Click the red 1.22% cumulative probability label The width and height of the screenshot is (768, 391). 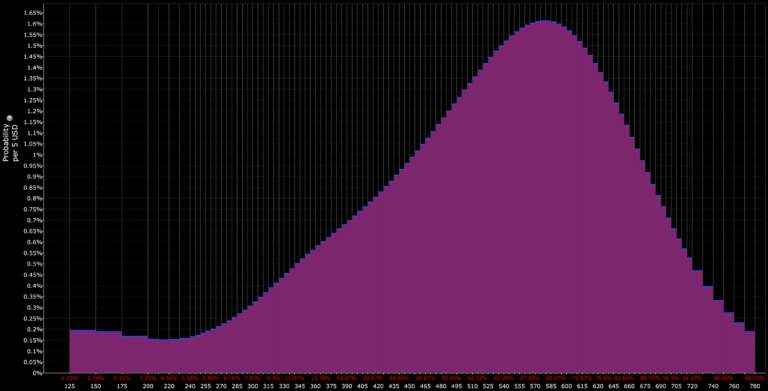(70, 379)
